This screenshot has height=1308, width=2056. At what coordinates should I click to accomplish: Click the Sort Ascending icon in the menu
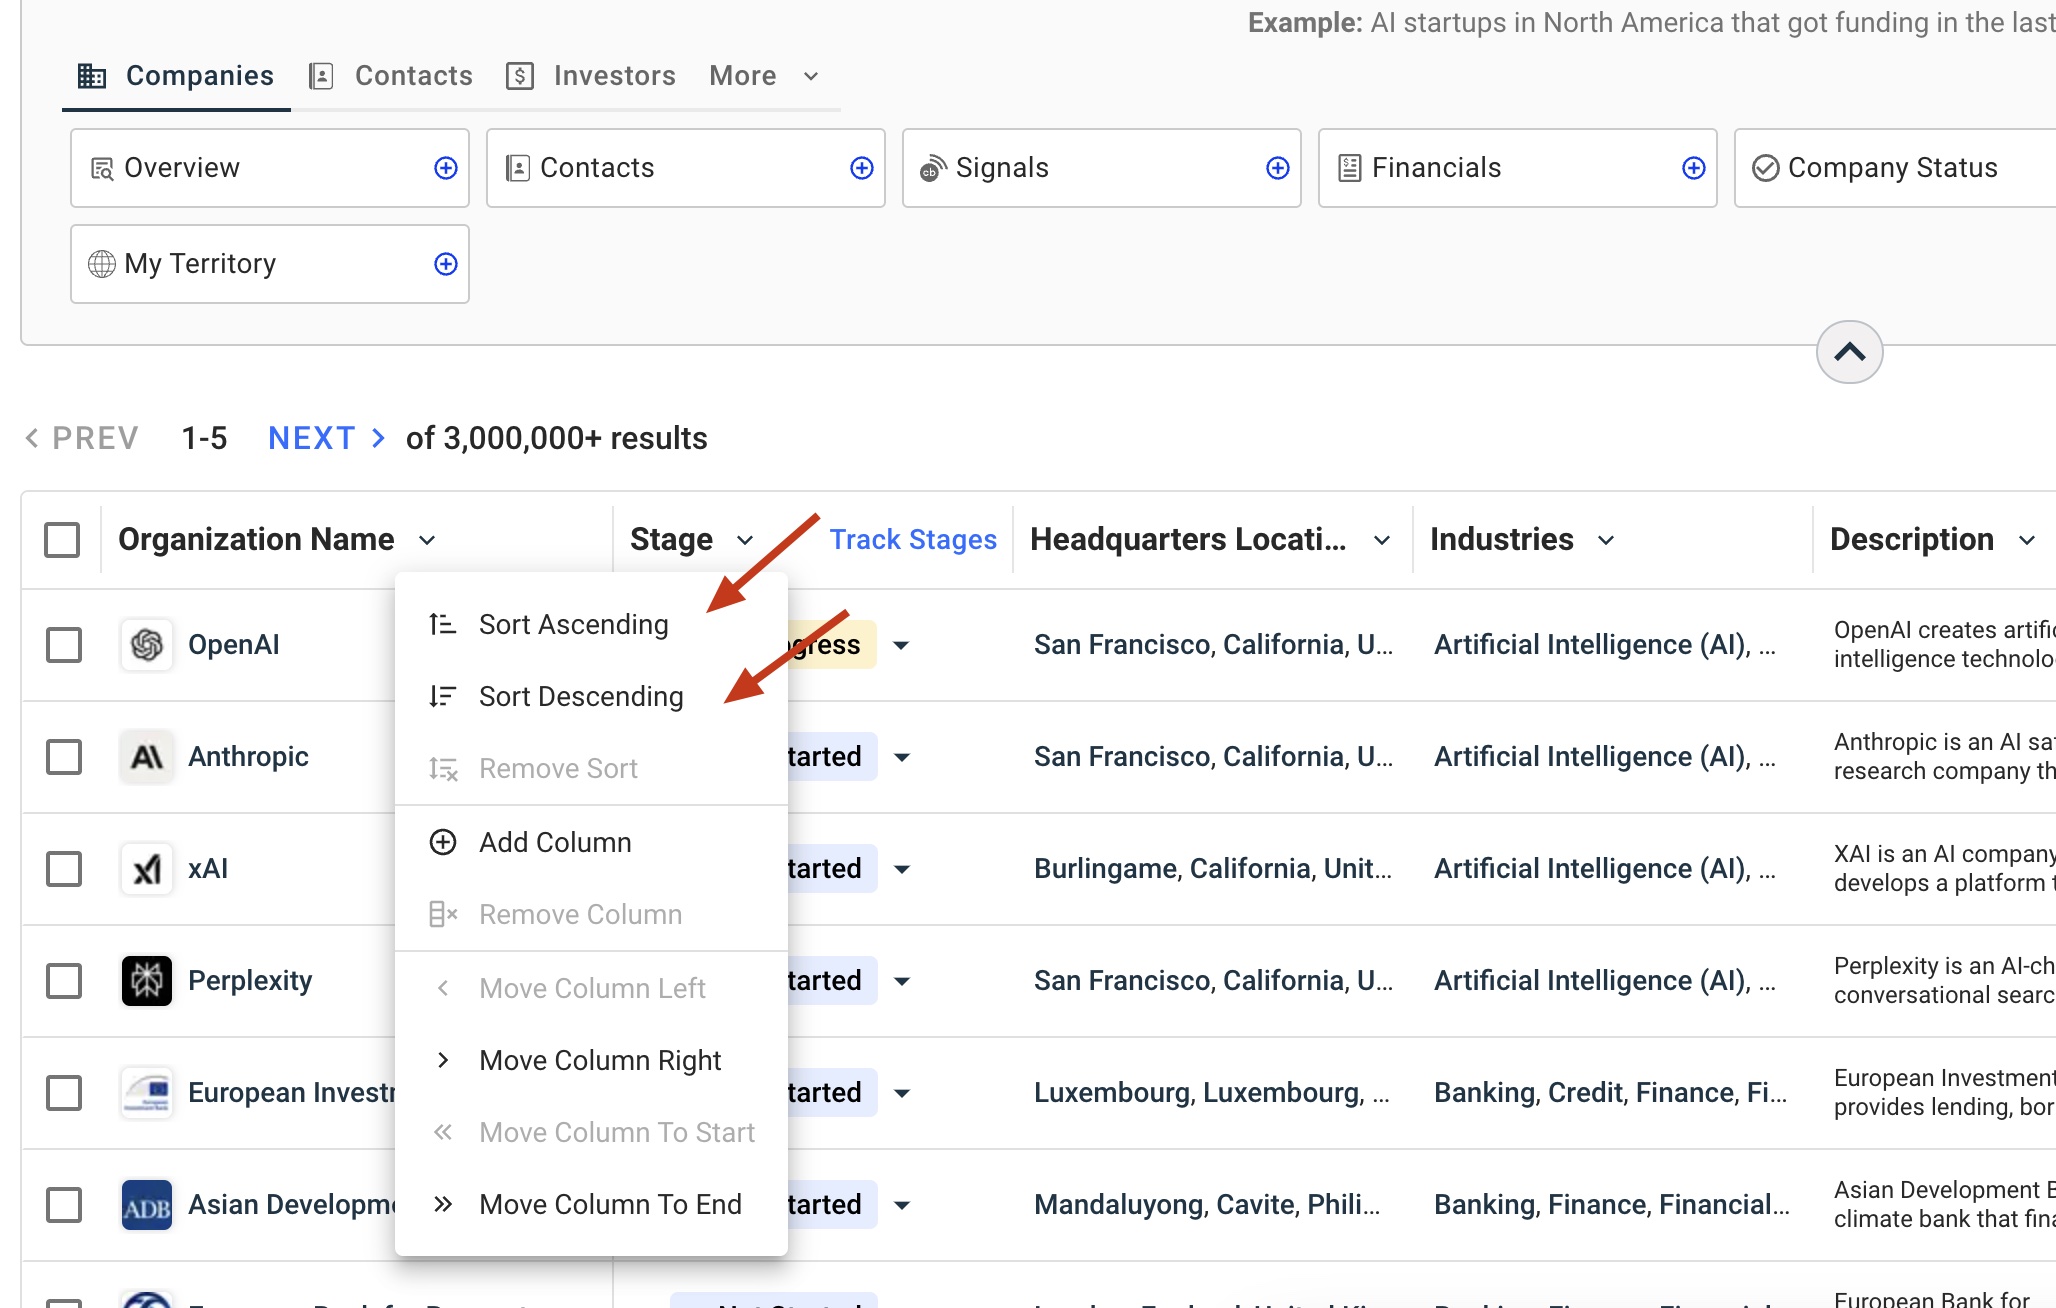tap(442, 623)
